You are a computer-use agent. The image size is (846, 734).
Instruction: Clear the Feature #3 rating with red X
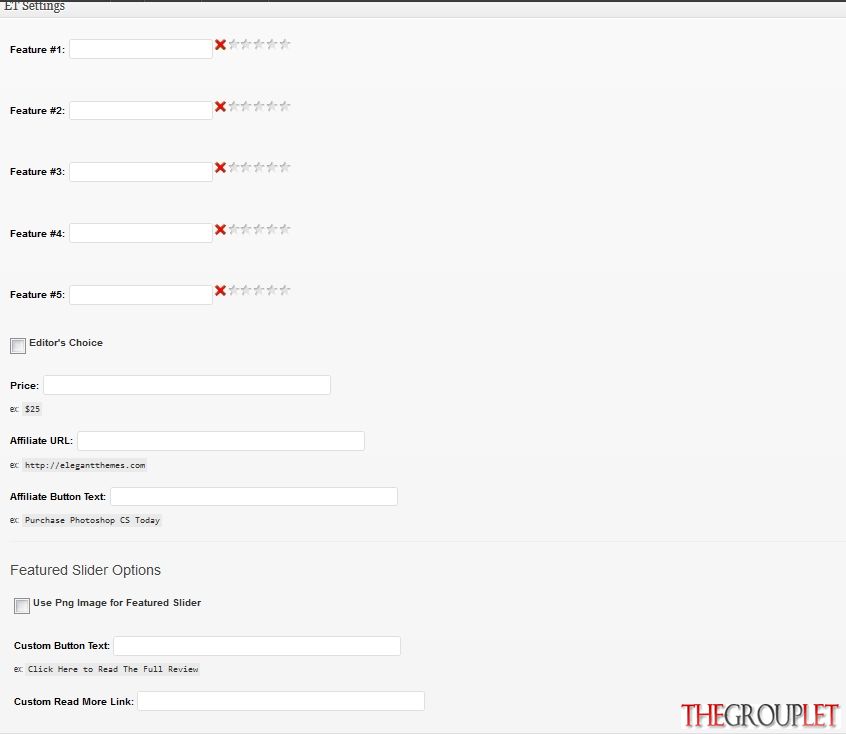[220, 167]
